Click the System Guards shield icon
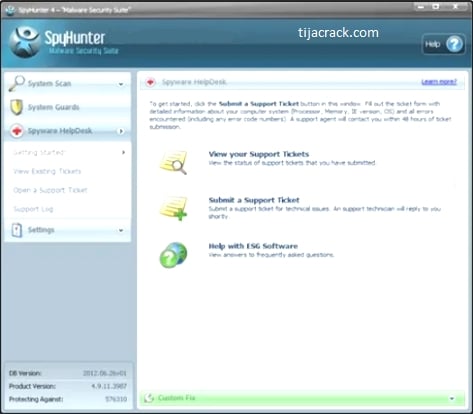Viewport: 473px width, 414px height. pos(16,107)
